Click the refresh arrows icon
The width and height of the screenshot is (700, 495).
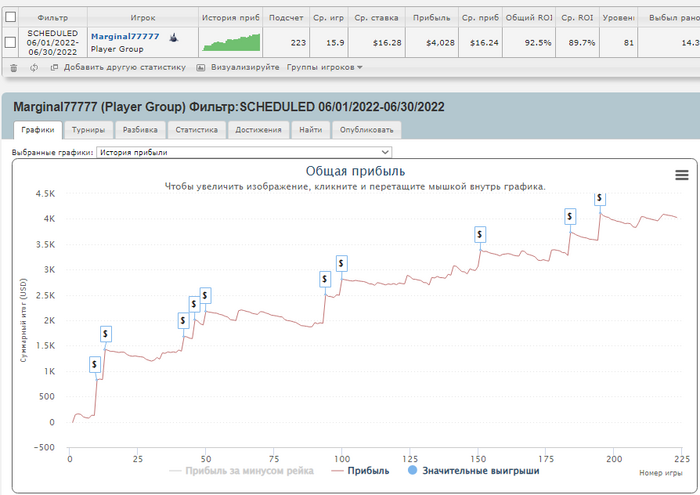pyautogui.click(x=34, y=68)
